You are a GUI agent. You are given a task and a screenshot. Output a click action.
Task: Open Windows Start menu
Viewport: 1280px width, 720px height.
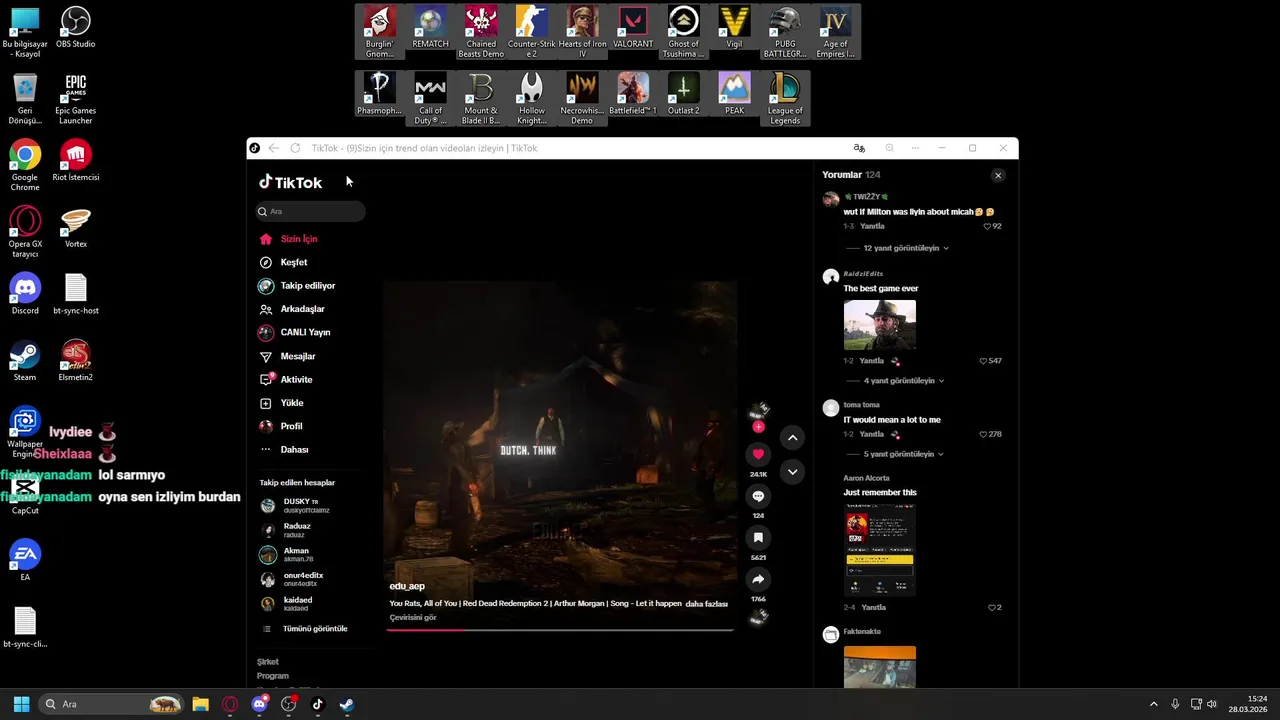coord(21,704)
